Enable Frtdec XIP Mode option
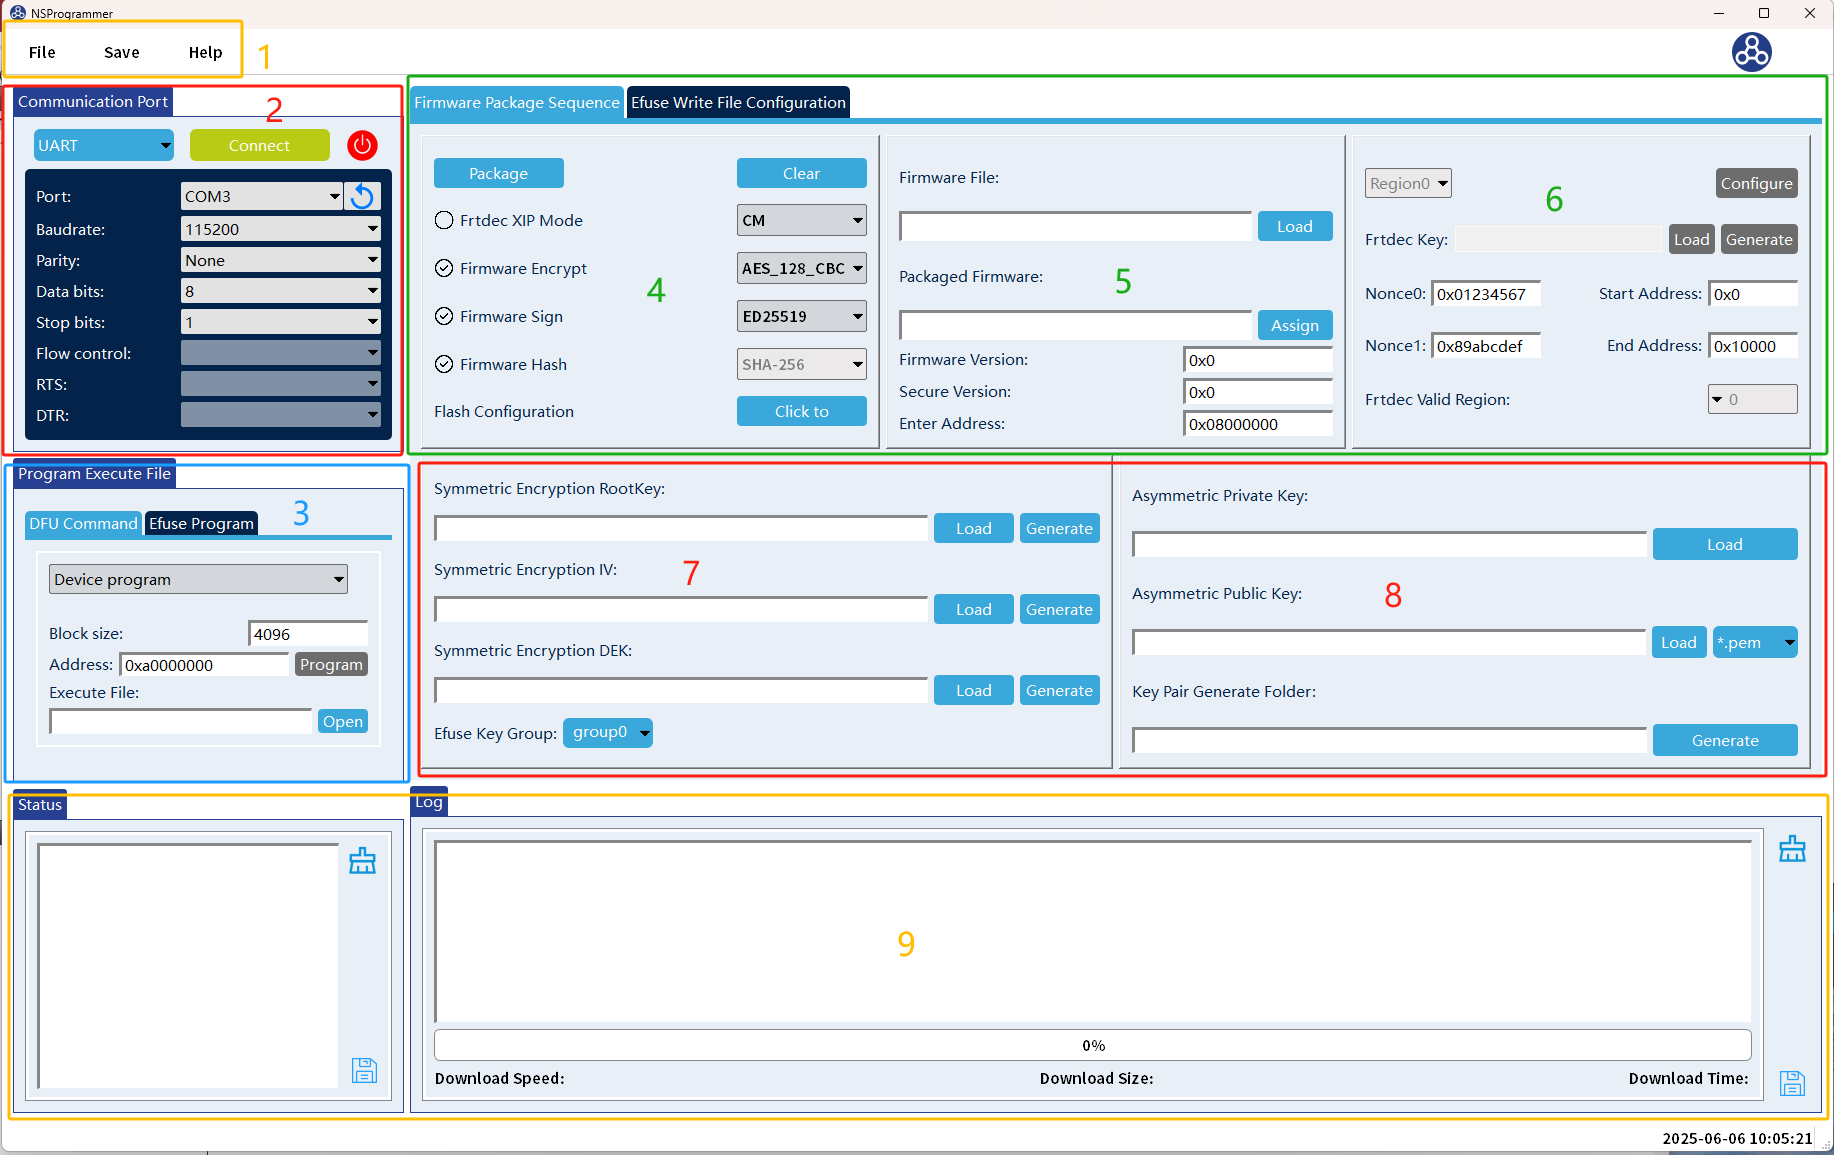 (444, 220)
